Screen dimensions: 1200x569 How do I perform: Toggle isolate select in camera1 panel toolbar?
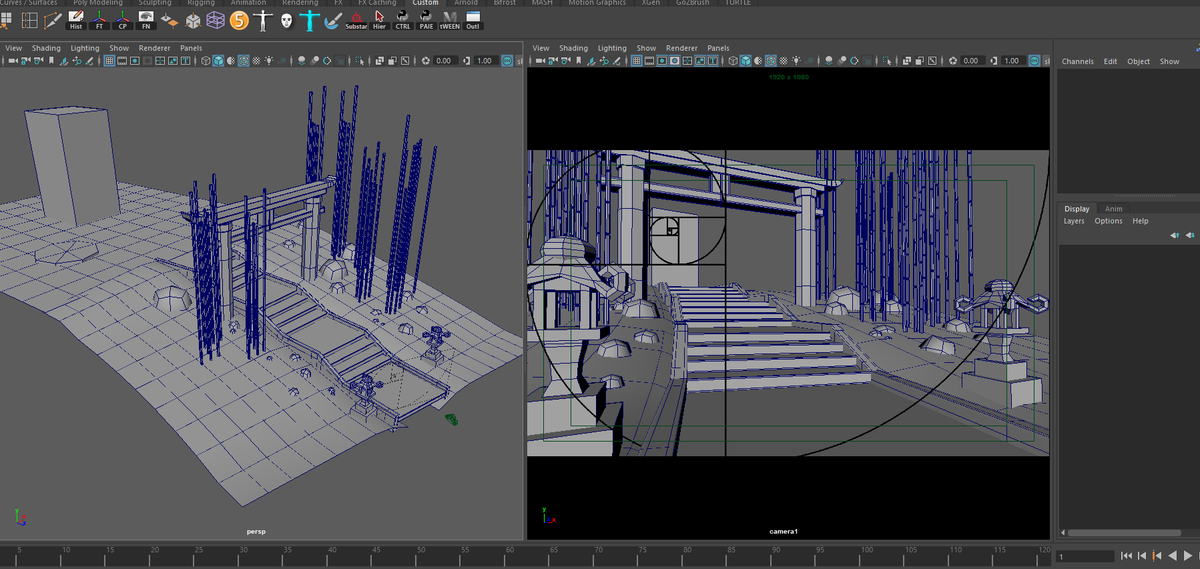coord(886,61)
